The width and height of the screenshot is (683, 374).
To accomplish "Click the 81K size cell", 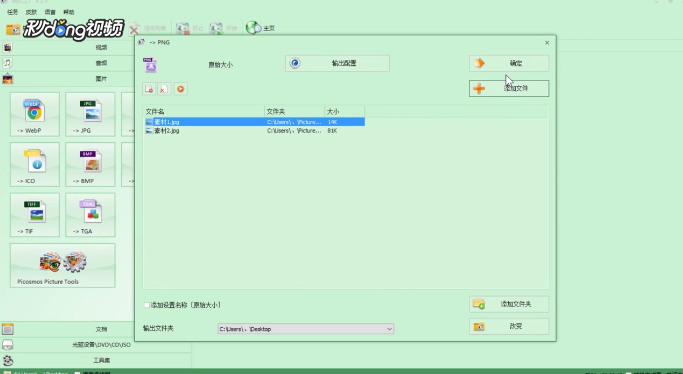I will tap(332, 131).
